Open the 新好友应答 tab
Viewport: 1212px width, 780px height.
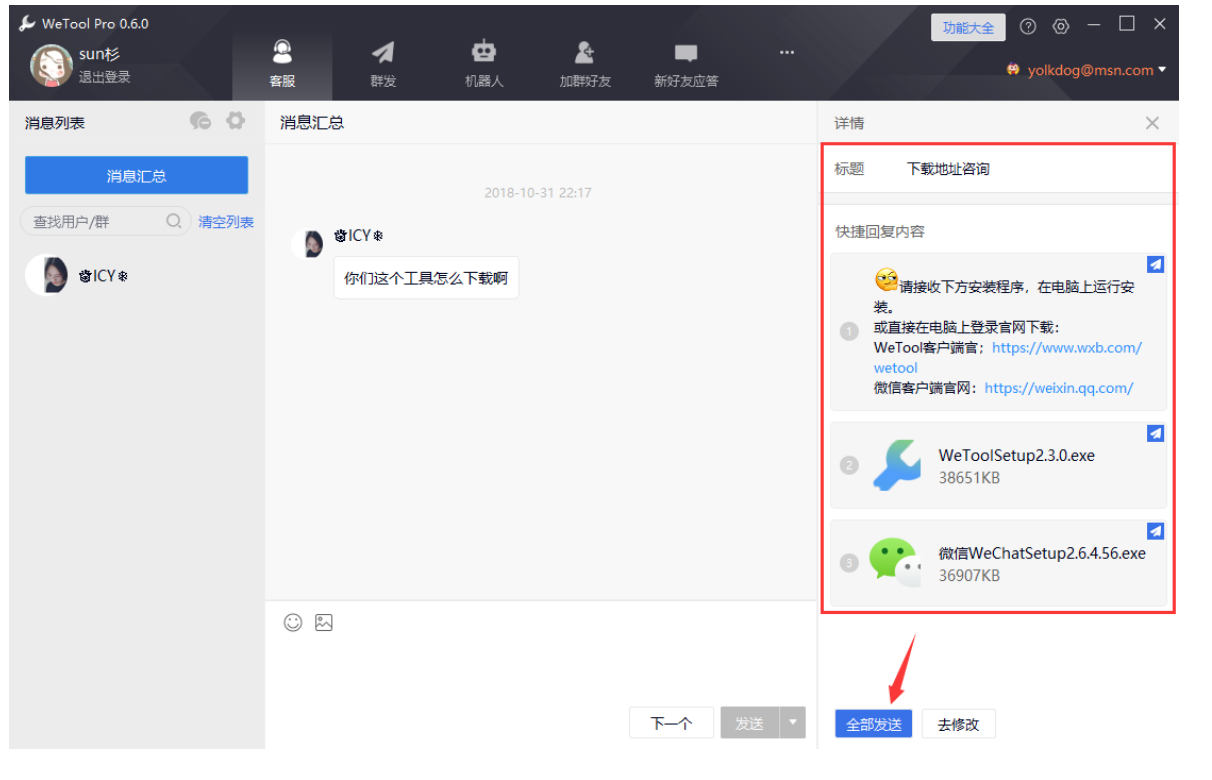pos(686,65)
